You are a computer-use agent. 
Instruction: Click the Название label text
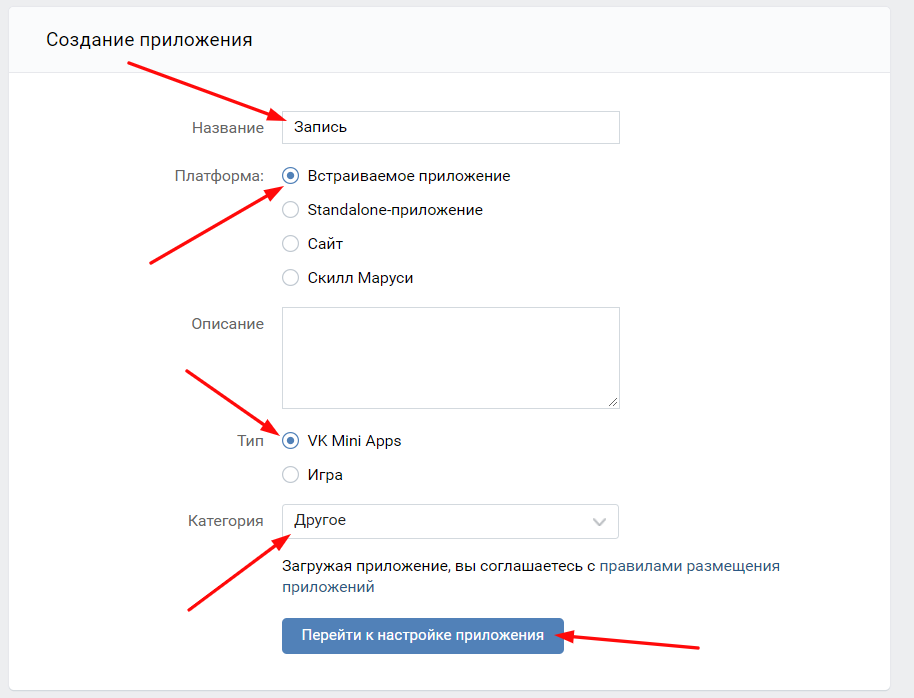coord(228,128)
